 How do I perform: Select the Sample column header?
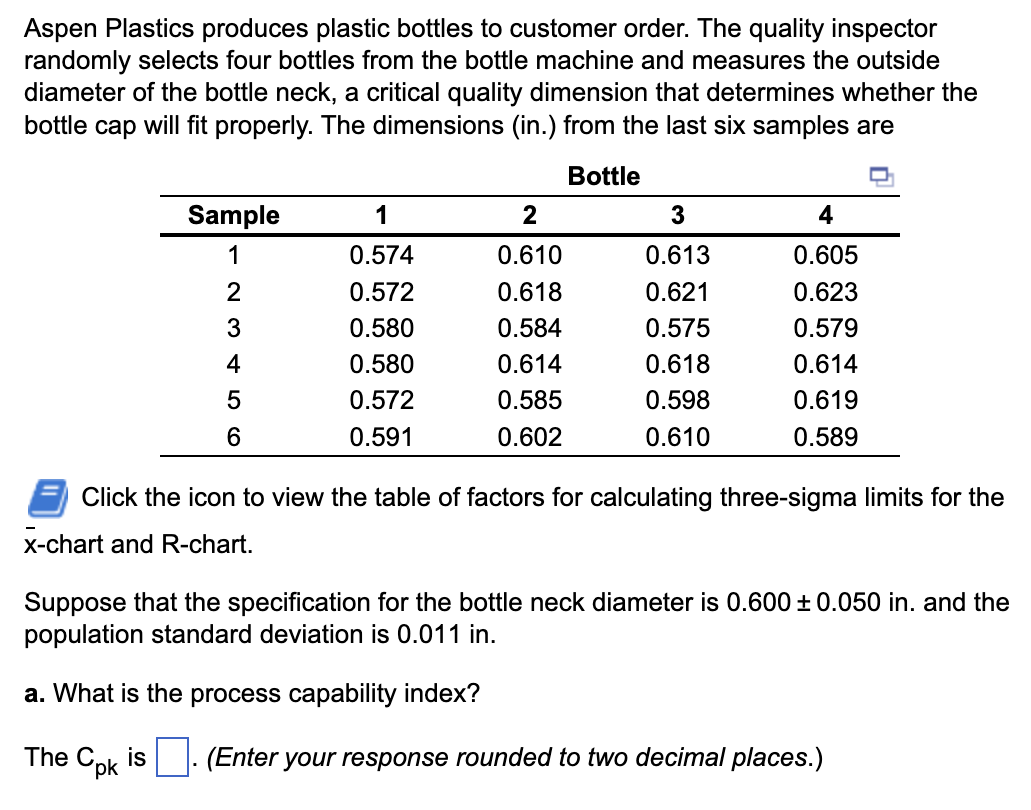click(x=234, y=215)
